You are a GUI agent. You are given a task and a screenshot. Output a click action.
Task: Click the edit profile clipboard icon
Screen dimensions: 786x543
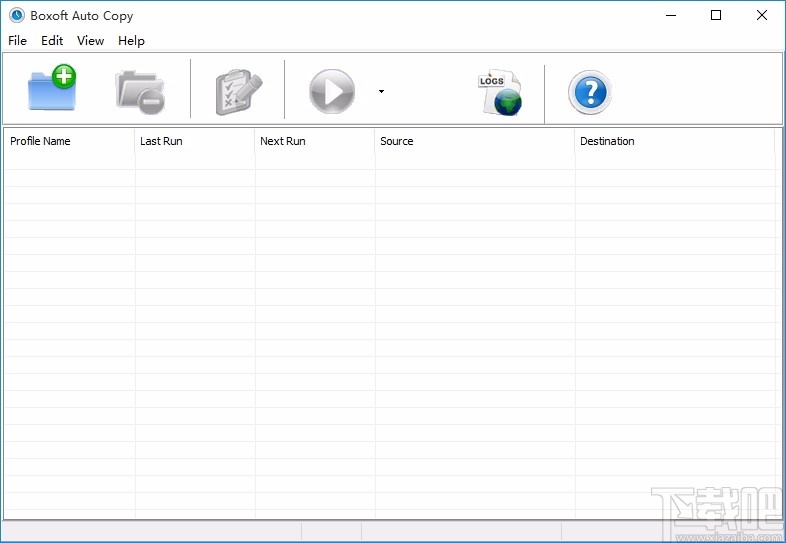pyautogui.click(x=239, y=92)
